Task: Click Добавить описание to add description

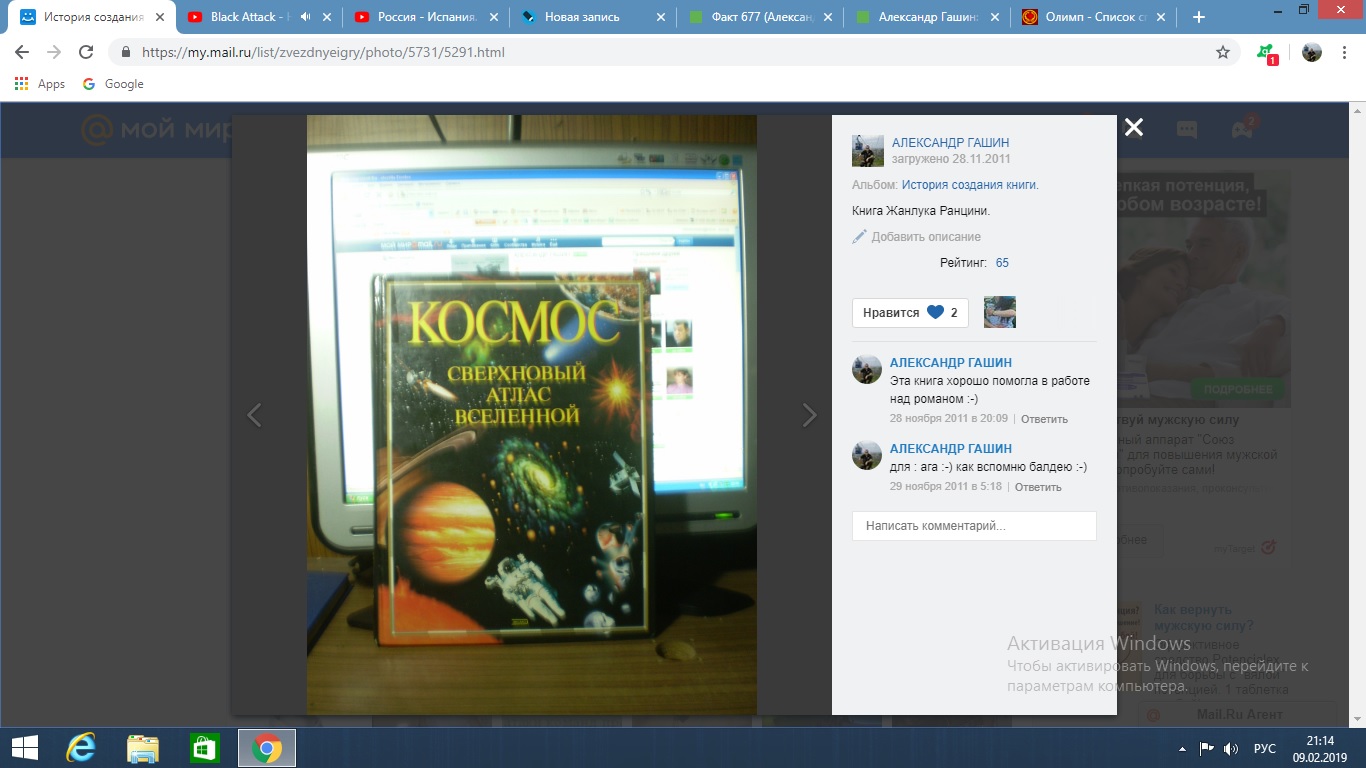Action: (917, 237)
